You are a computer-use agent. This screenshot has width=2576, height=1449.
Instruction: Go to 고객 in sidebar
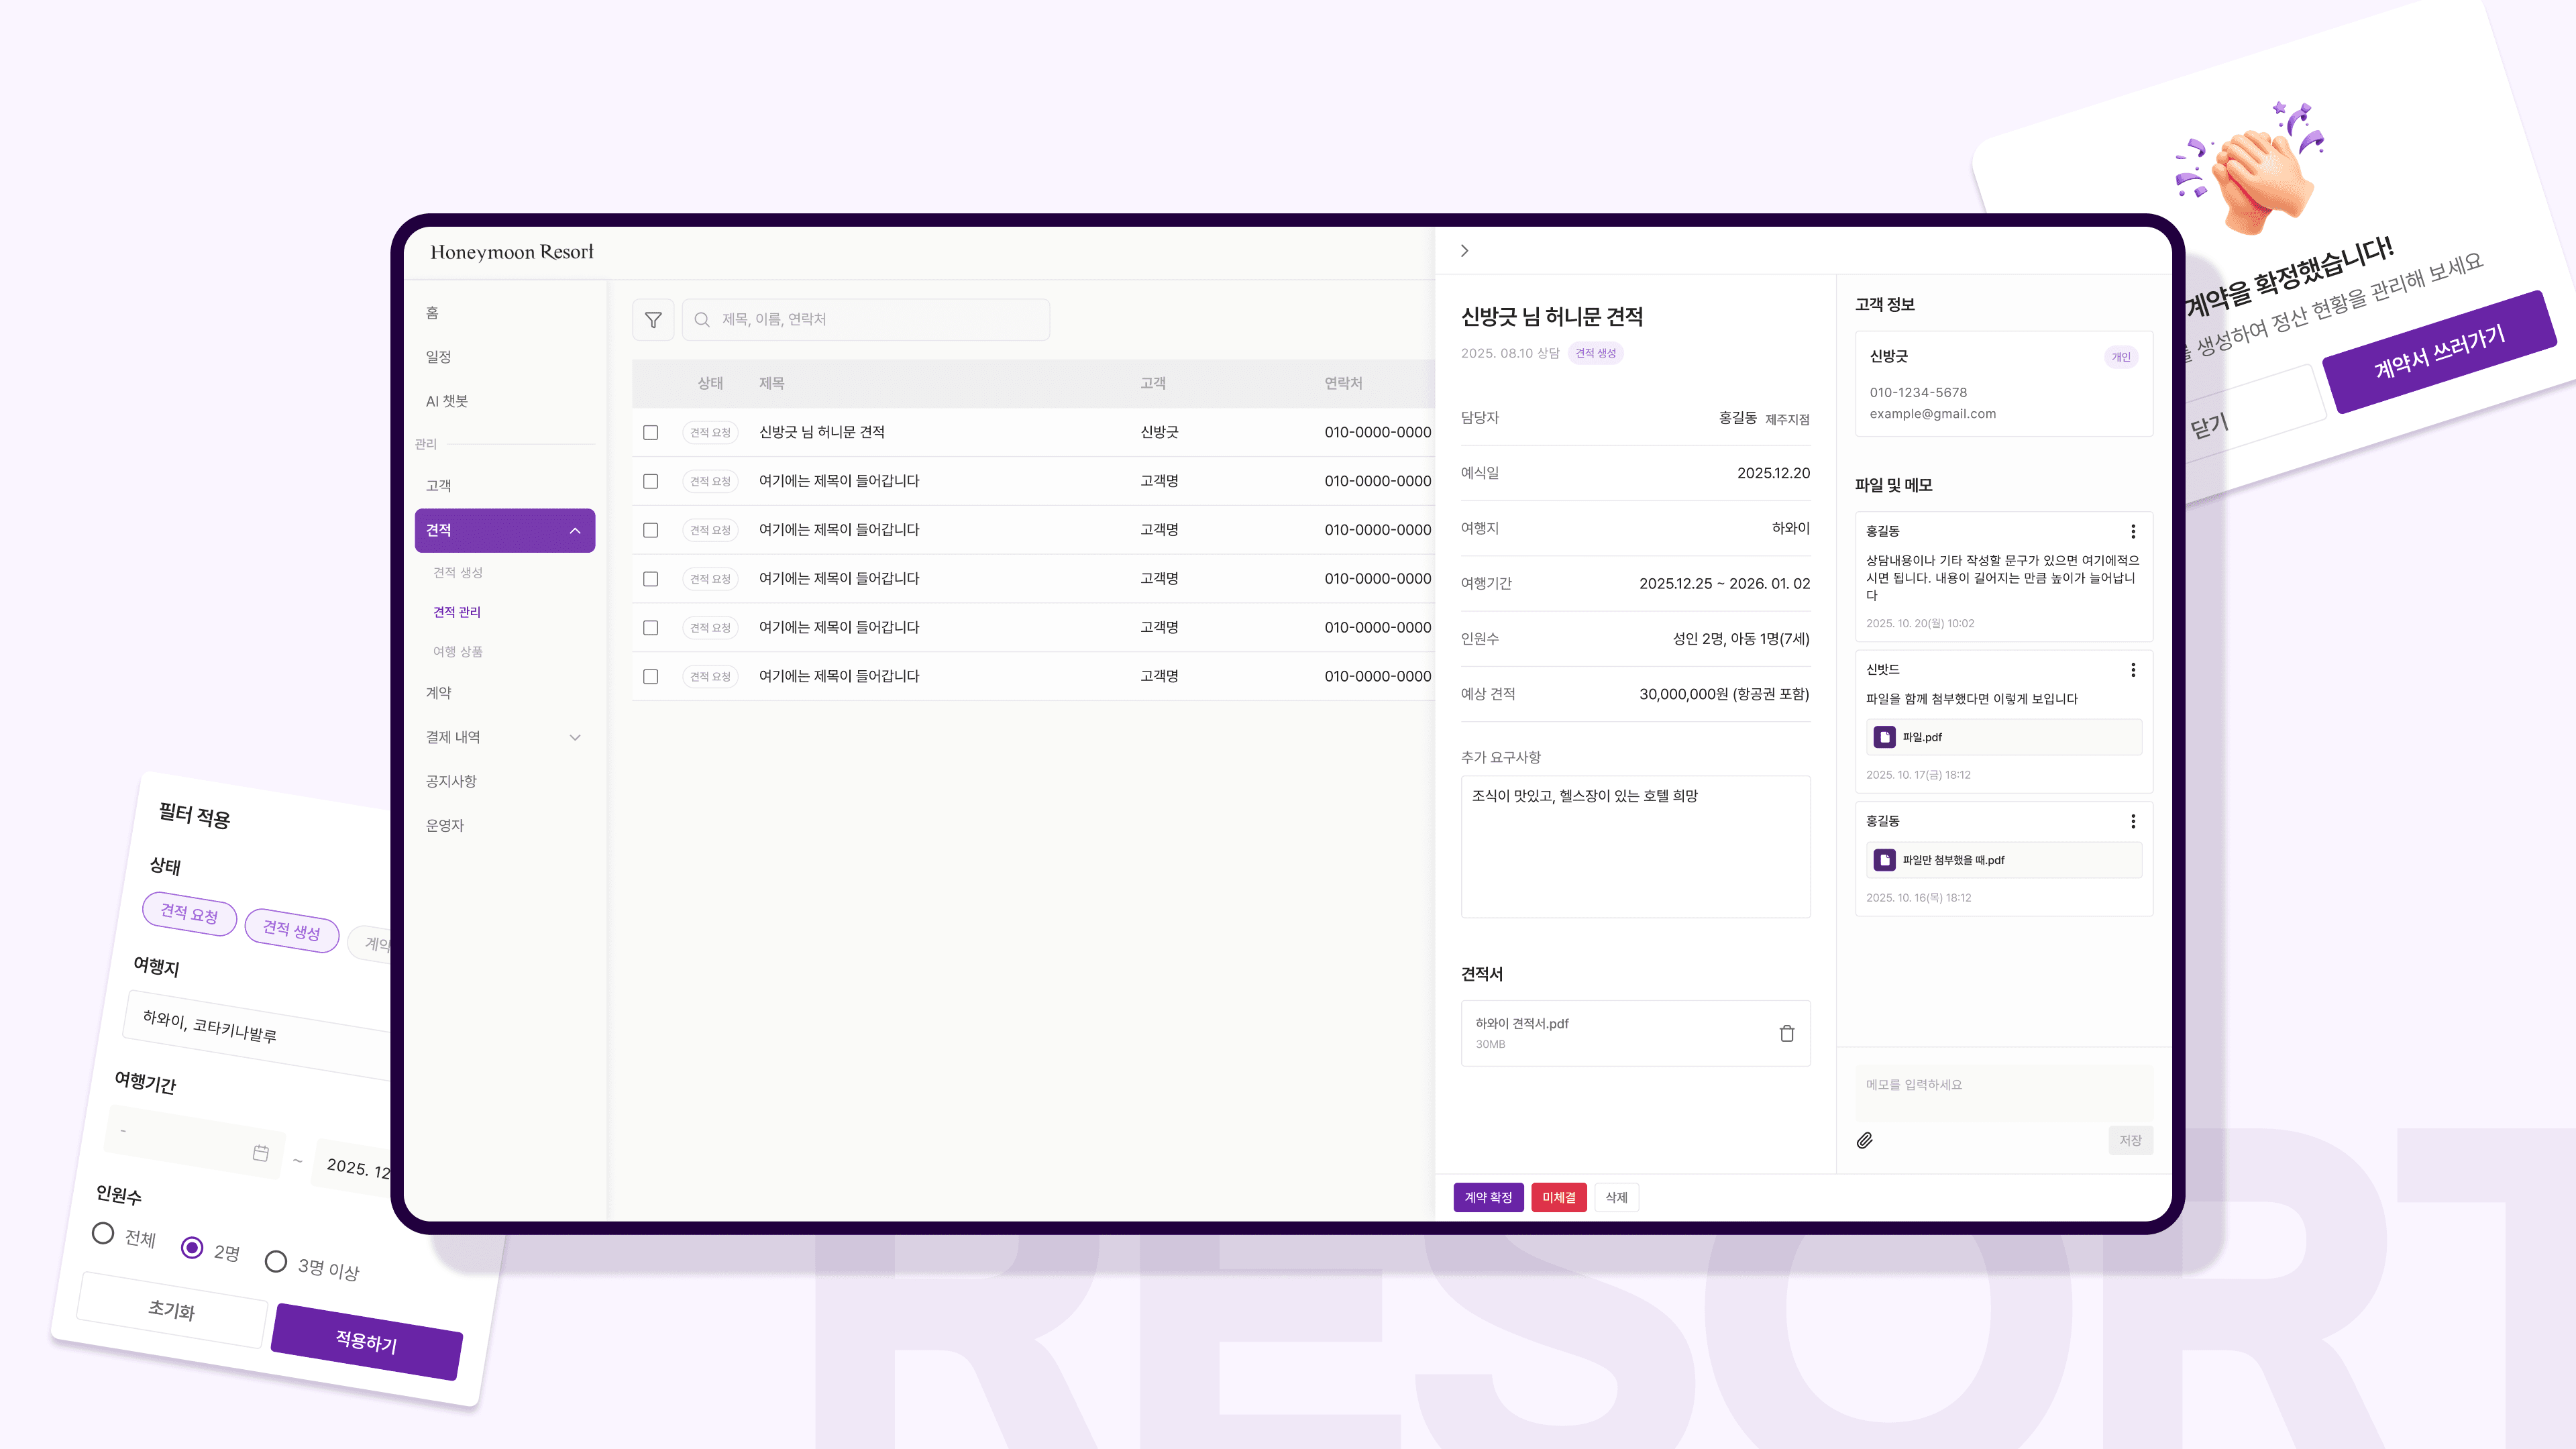pos(439,485)
